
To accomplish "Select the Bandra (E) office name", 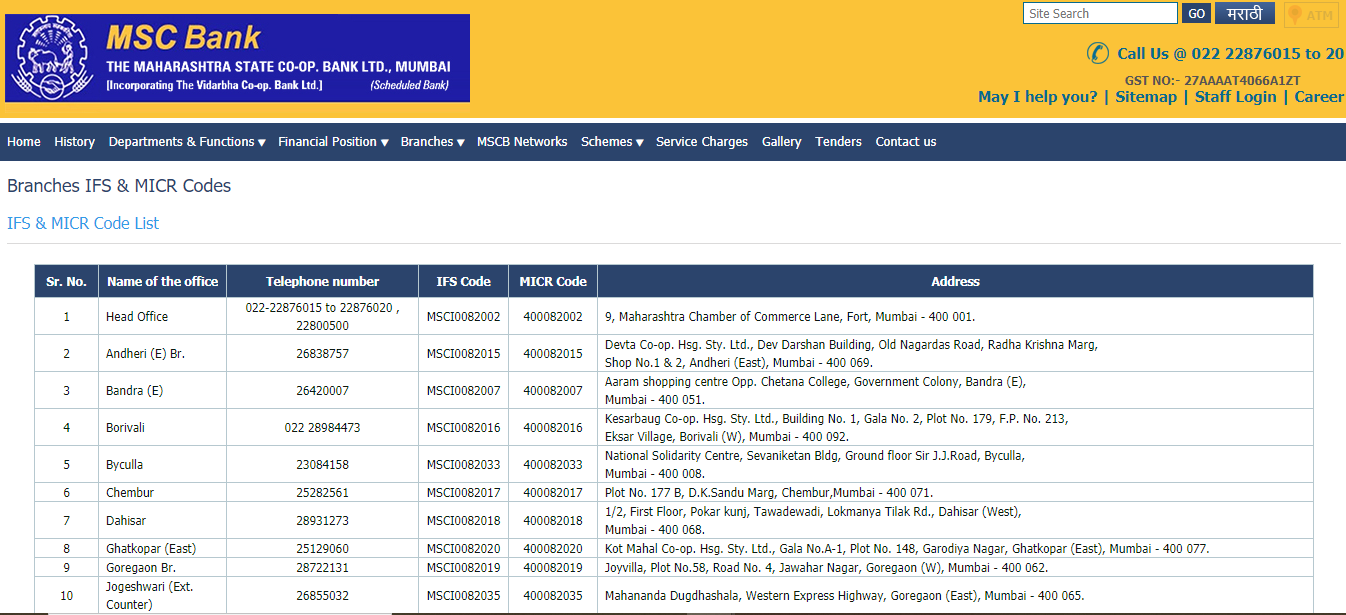I will coord(135,391).
